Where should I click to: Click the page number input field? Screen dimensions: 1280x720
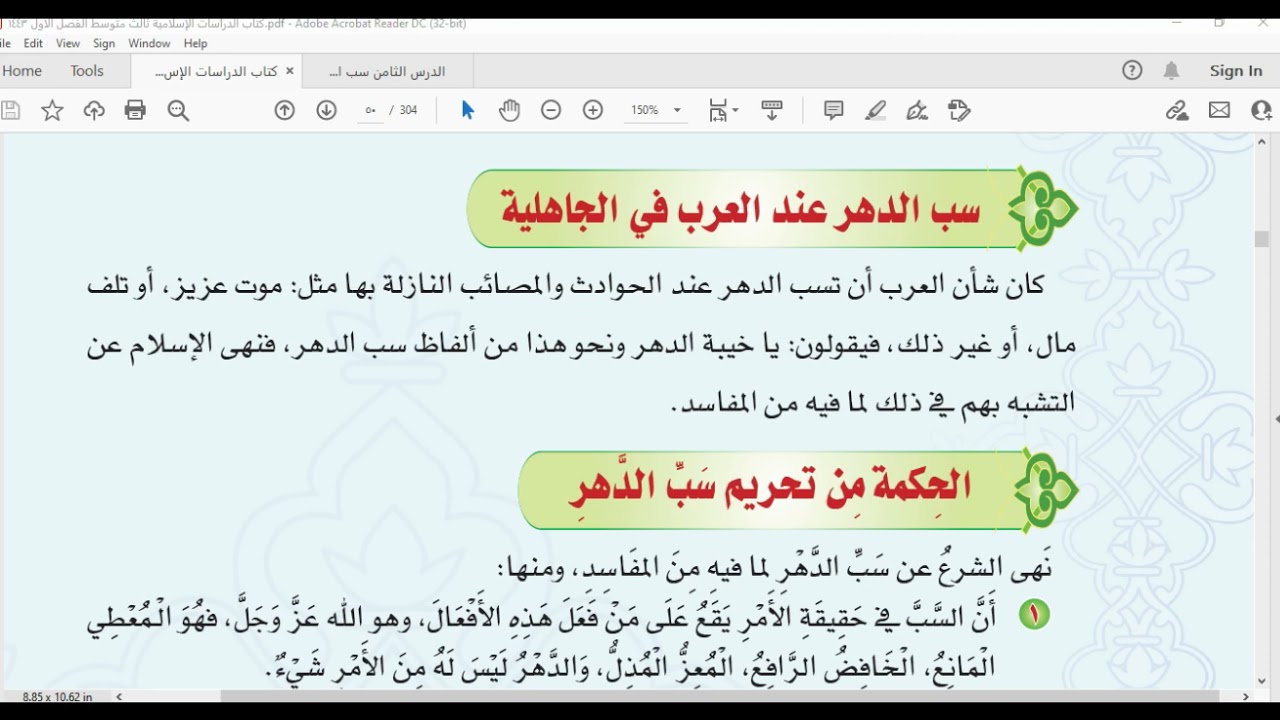pos(370,111)
